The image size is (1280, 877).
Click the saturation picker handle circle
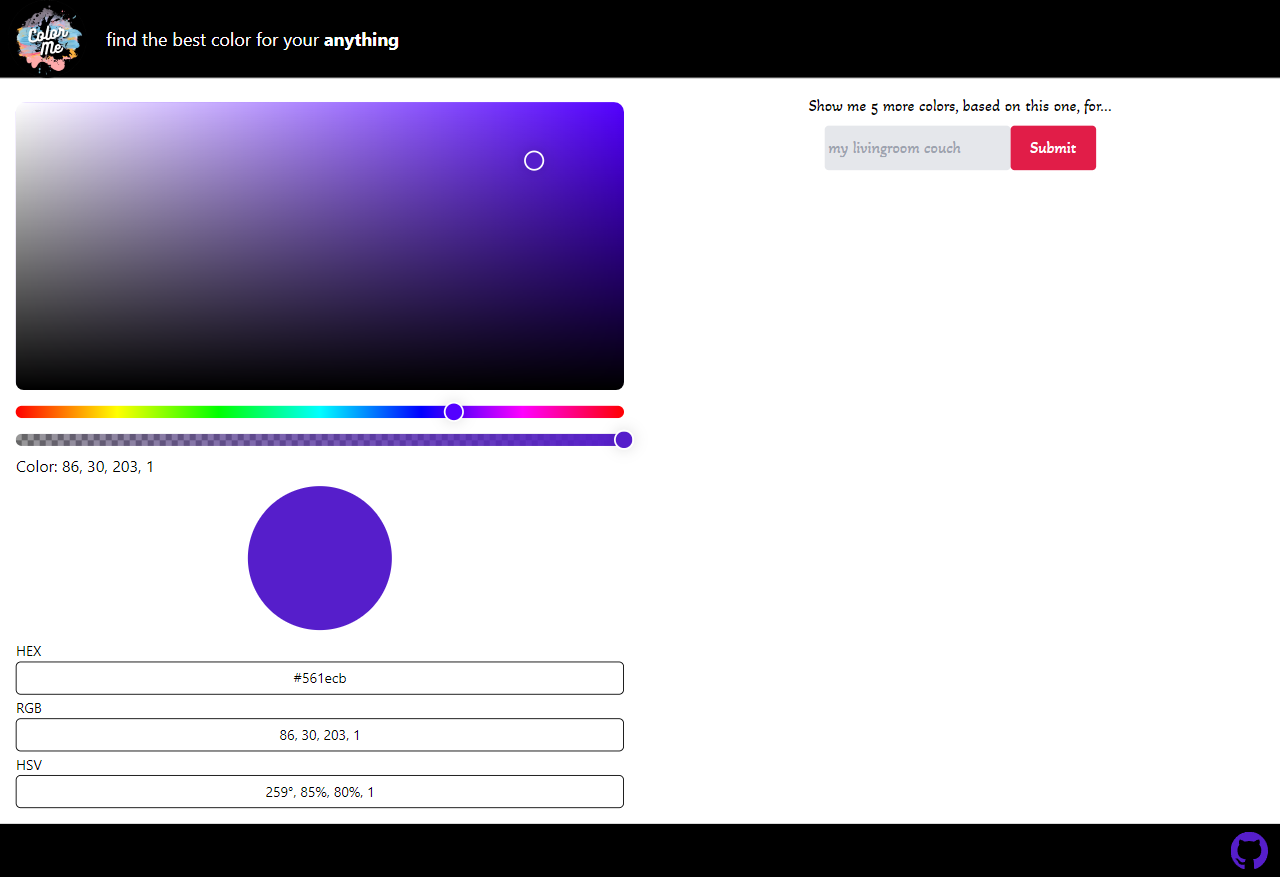click(534, 161)
